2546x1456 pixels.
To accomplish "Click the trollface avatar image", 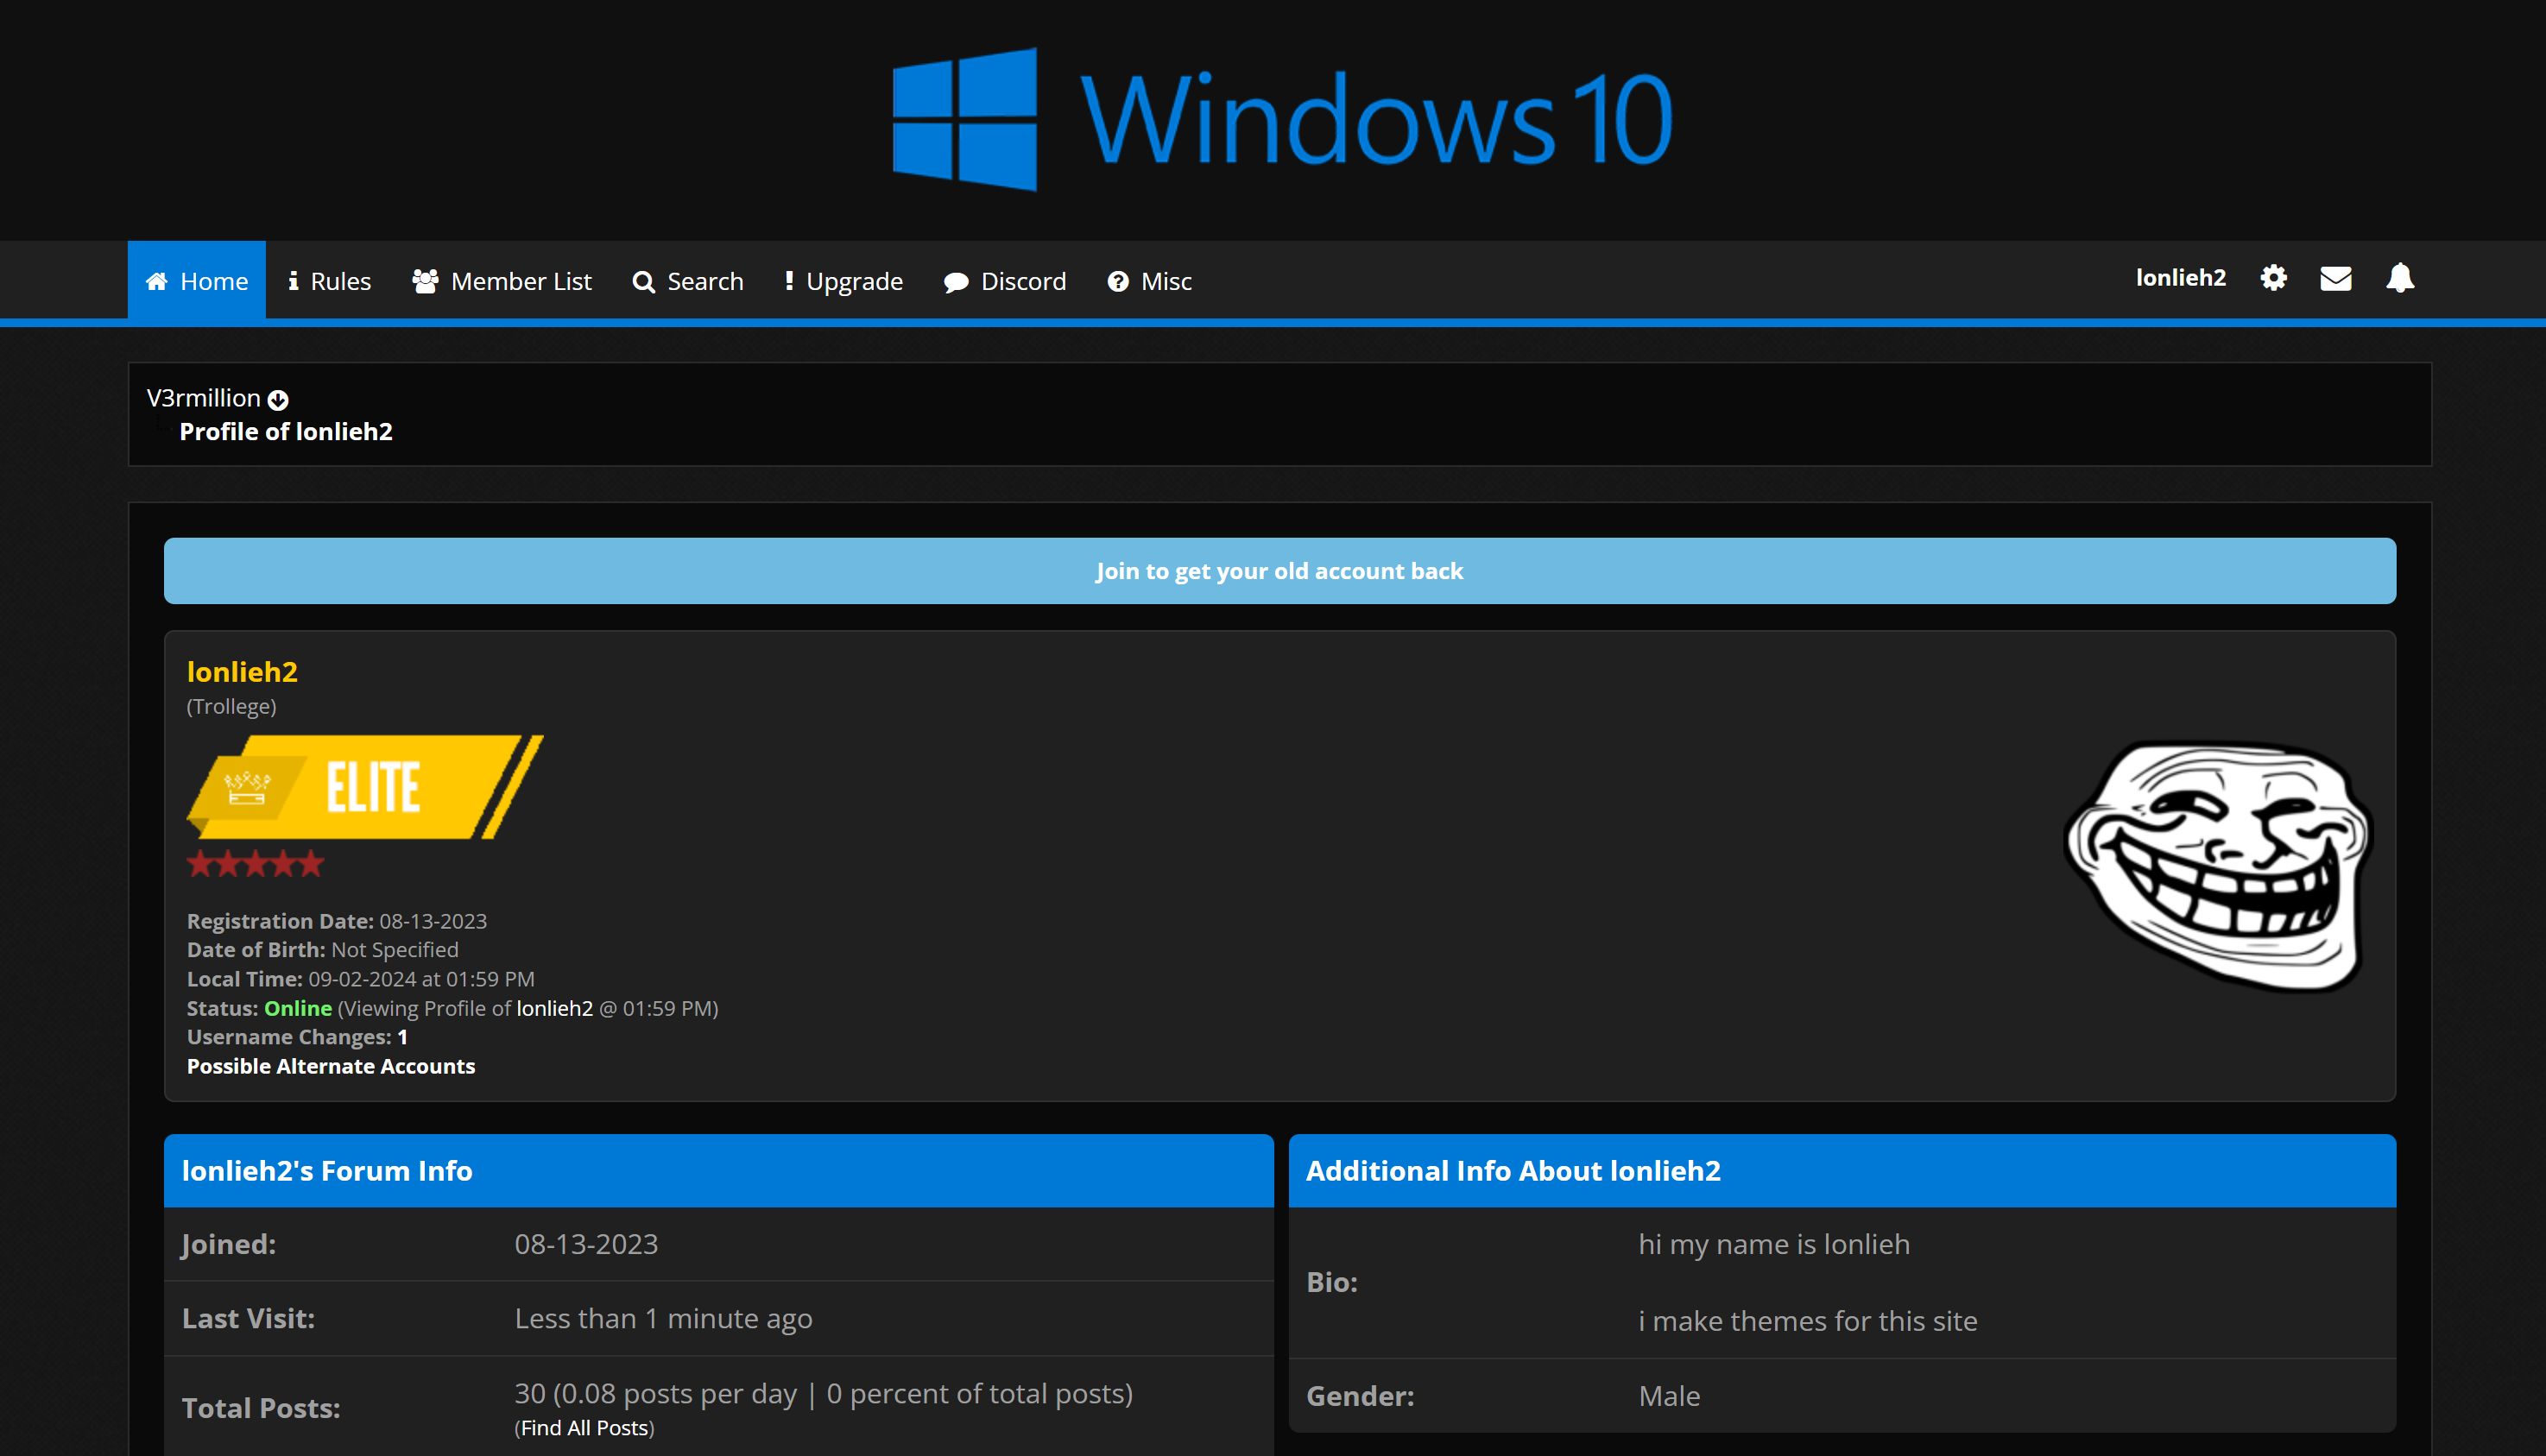I will coord(2218,866).
